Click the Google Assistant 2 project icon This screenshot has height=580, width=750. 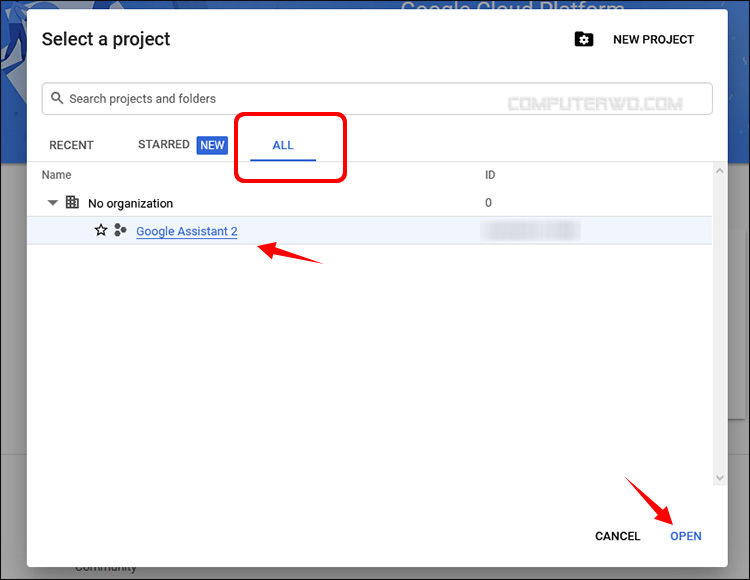[120, 230]
